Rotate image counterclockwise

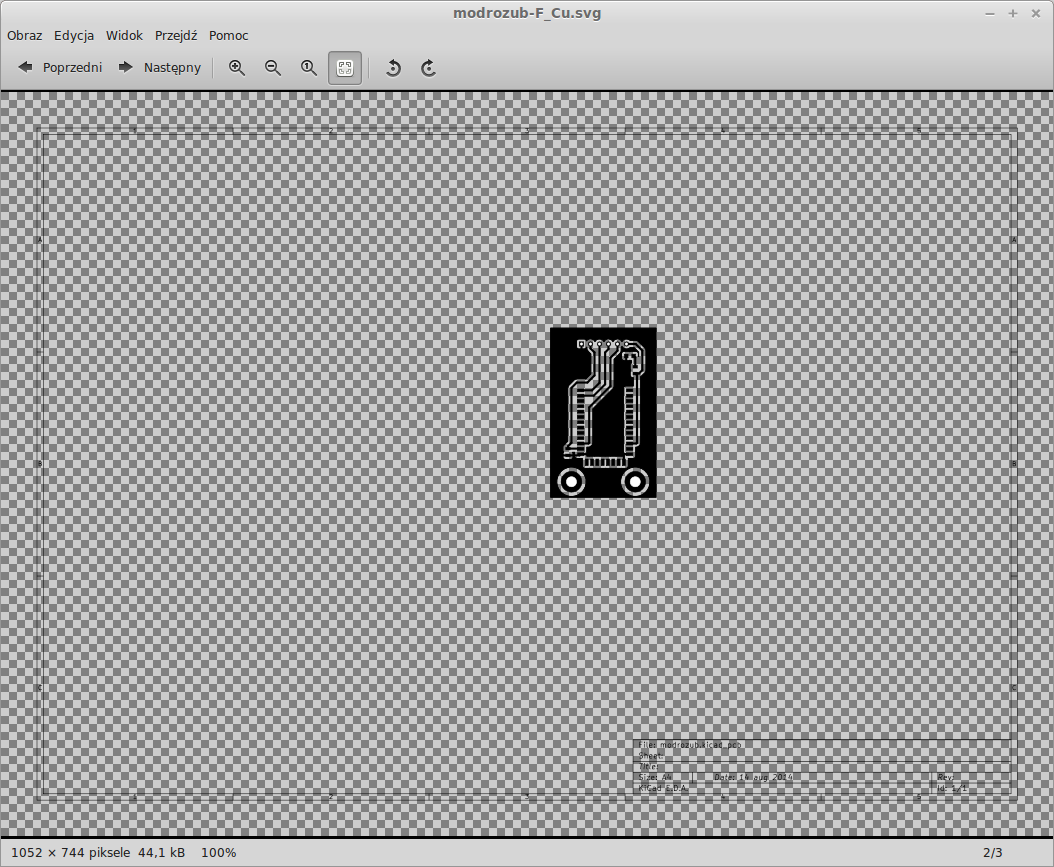[393, 68]
